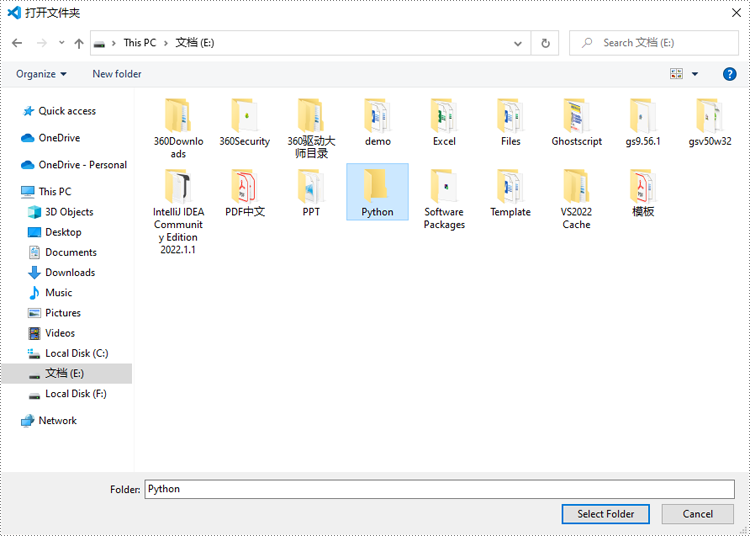Select the PPT folder
This screenshot has height=536, width=750.
(x=311, y=193)
